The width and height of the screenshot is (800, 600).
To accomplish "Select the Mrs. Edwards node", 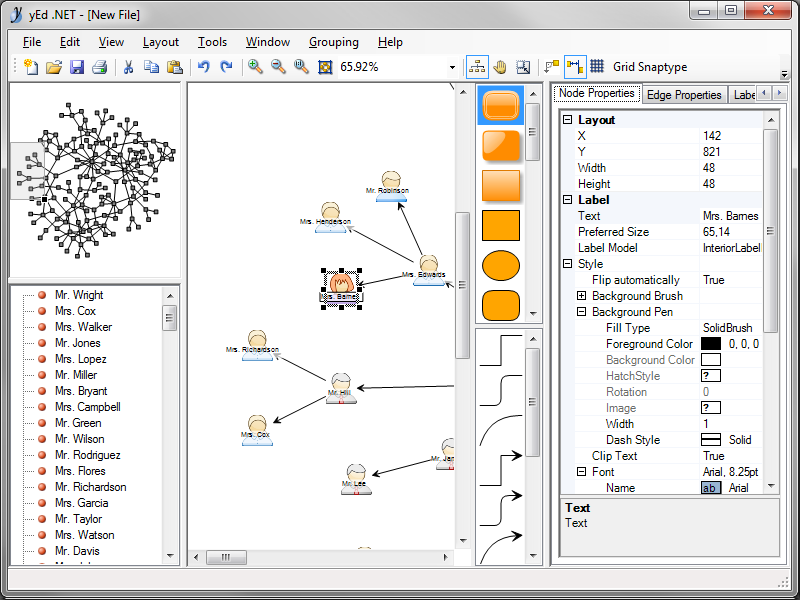I will (x=429, y=270).
